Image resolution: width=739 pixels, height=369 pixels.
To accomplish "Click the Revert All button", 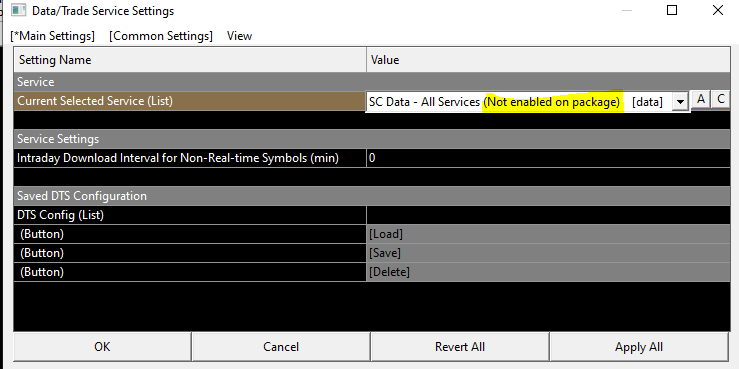I will click(x=460, y=347).
